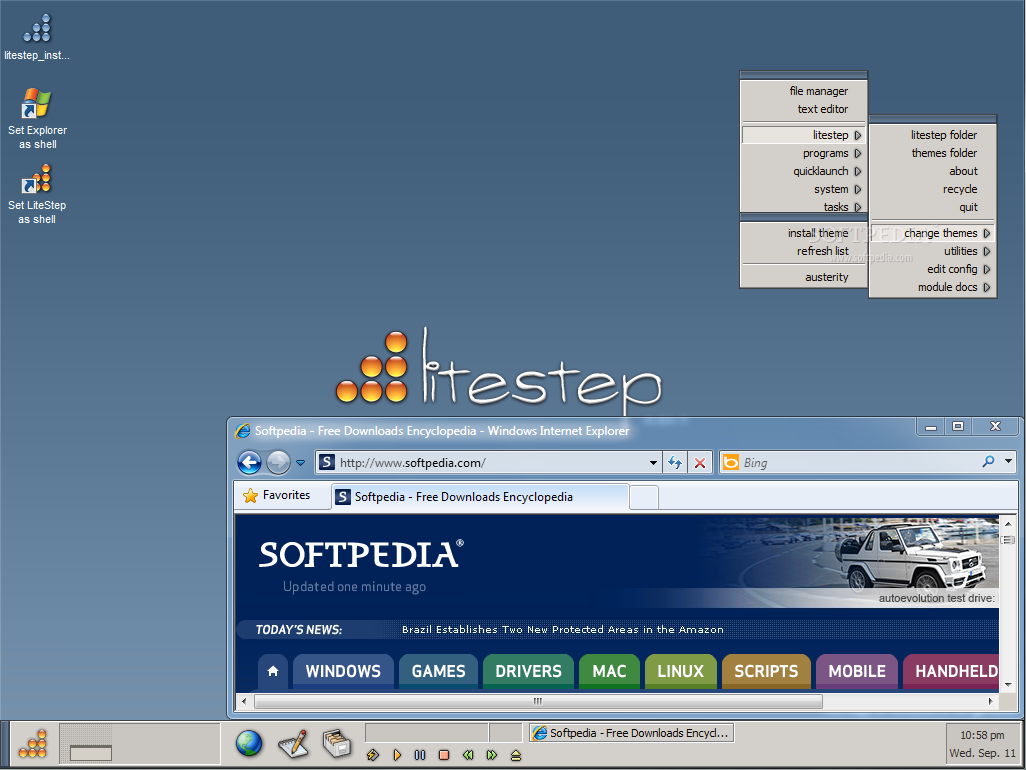Refresh the page in Internet Explorer
1026x770 pixels.
point(675,463)
